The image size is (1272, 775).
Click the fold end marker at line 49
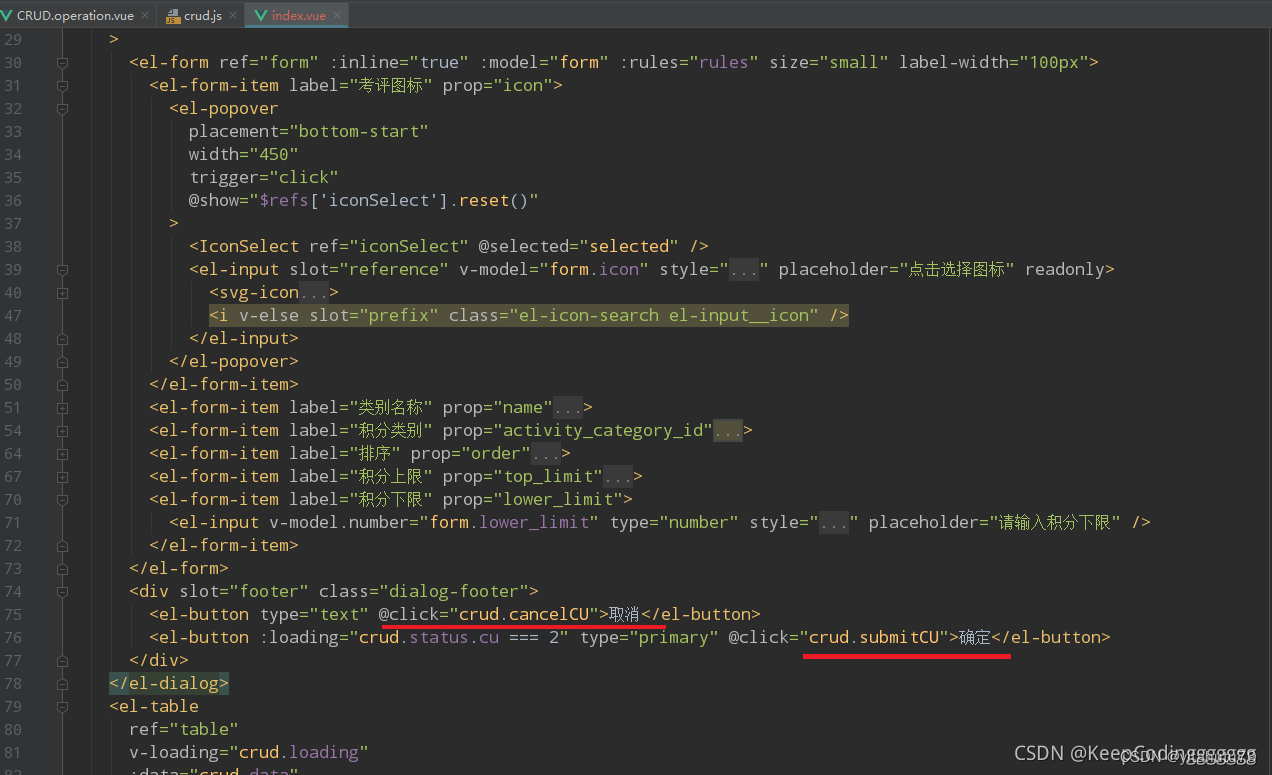click(62, 361)
